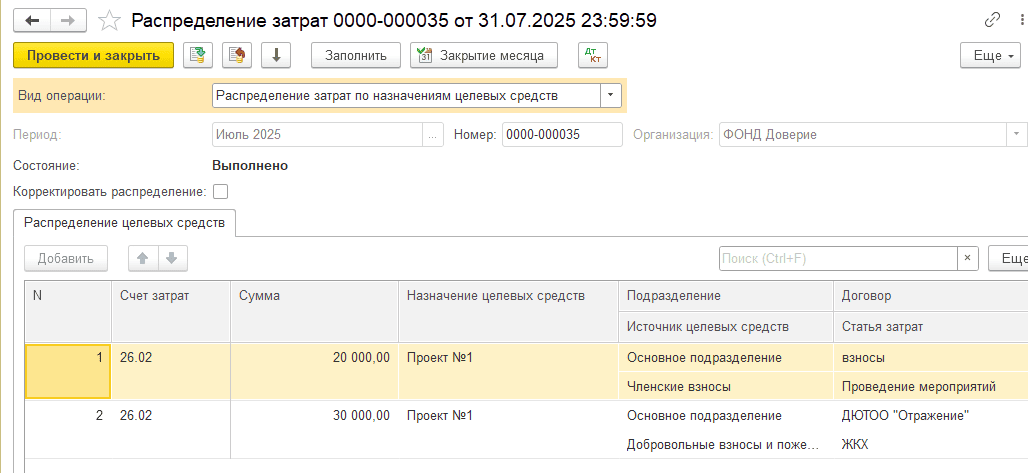Copy the document link via chain icon
Viewport: 1028px width, 473px height.
[992, 20]
